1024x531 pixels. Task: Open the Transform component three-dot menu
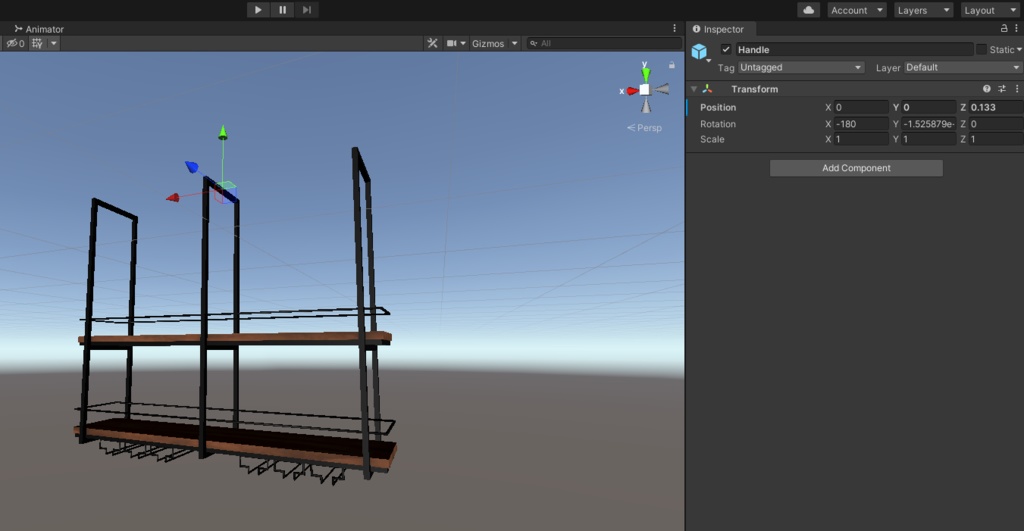(1017, 89)
